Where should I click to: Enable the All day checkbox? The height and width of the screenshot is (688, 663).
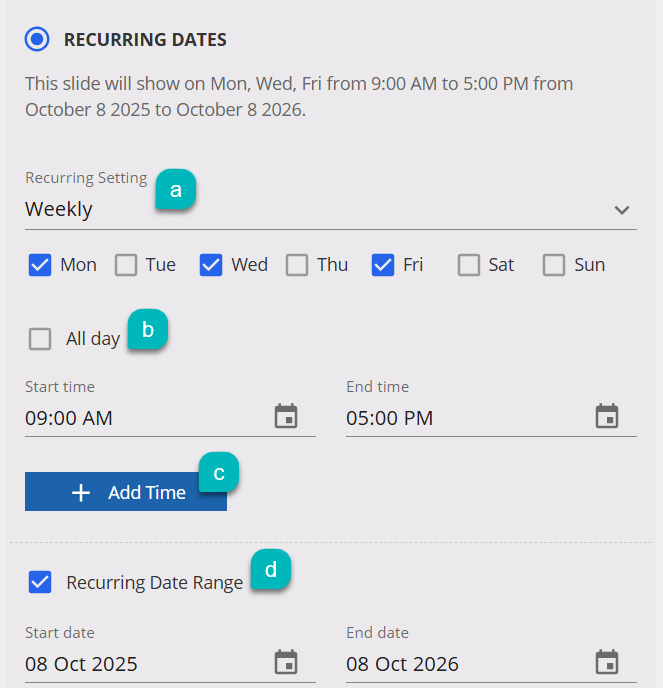click(40, 339)
